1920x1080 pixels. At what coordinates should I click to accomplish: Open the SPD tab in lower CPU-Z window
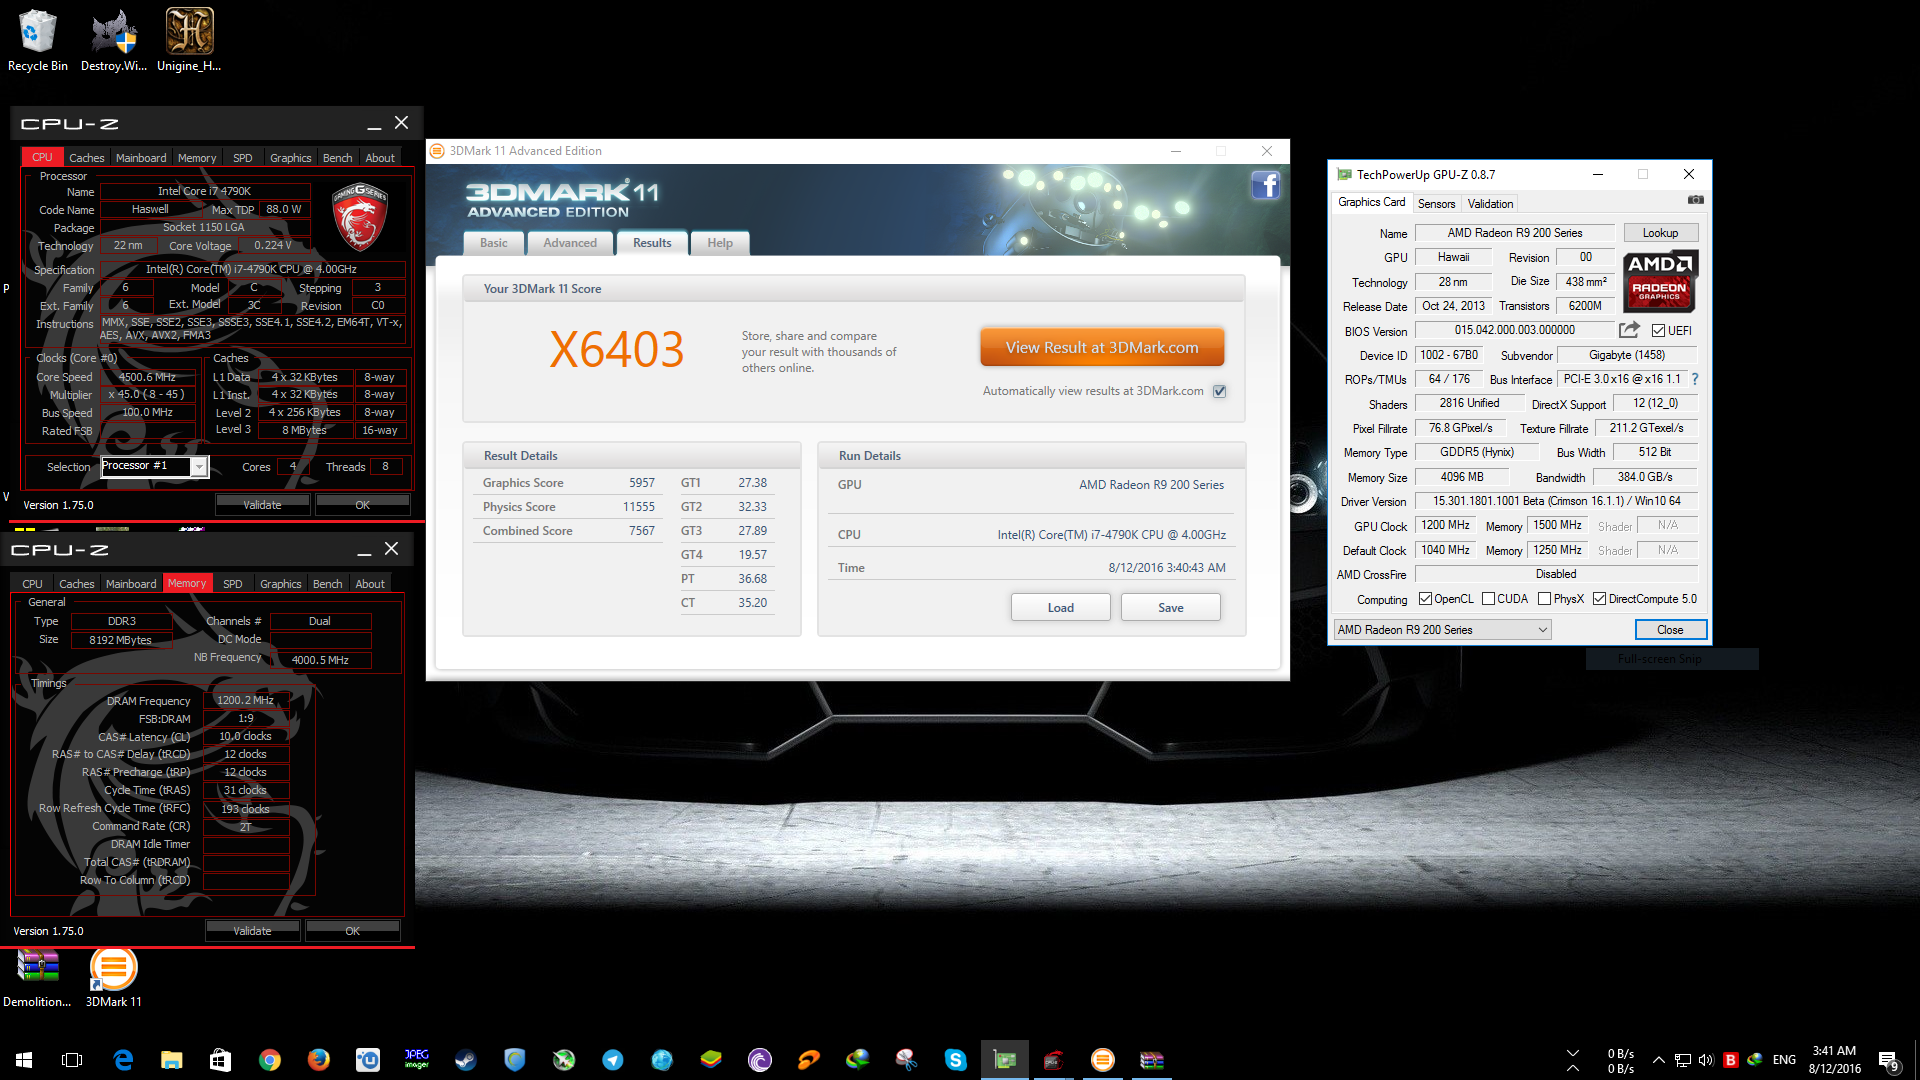(232, 584)
